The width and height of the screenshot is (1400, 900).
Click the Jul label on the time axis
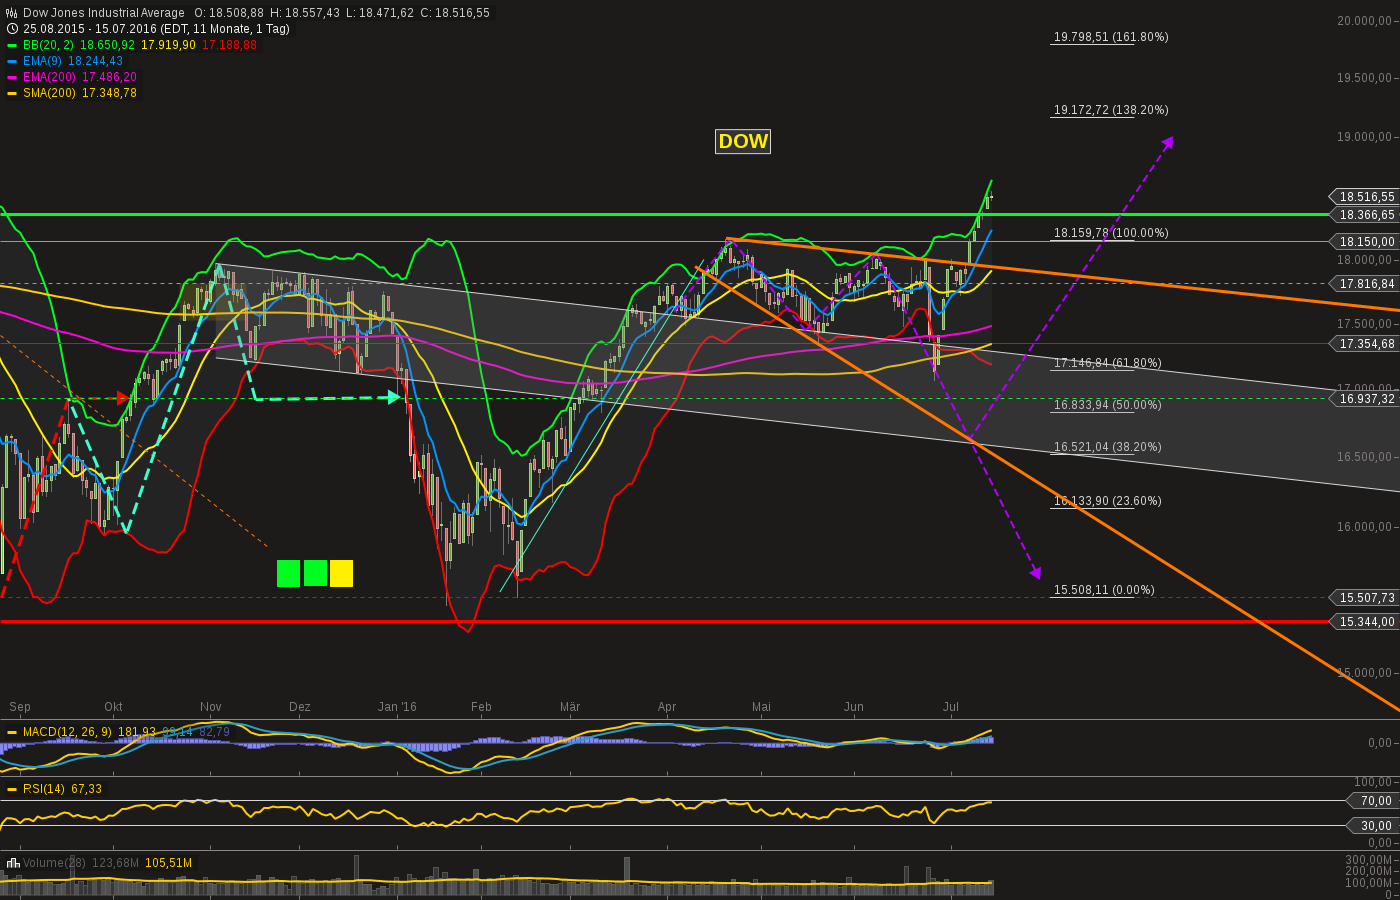[x=951, y=707]
